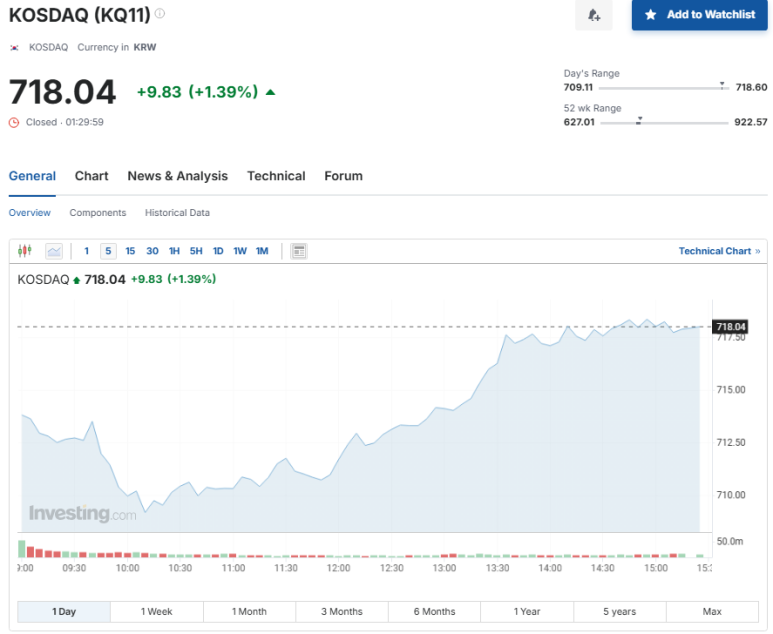Click the +9.83 (+1.39%) change in header
773x634 pixels.
point(197,92)
